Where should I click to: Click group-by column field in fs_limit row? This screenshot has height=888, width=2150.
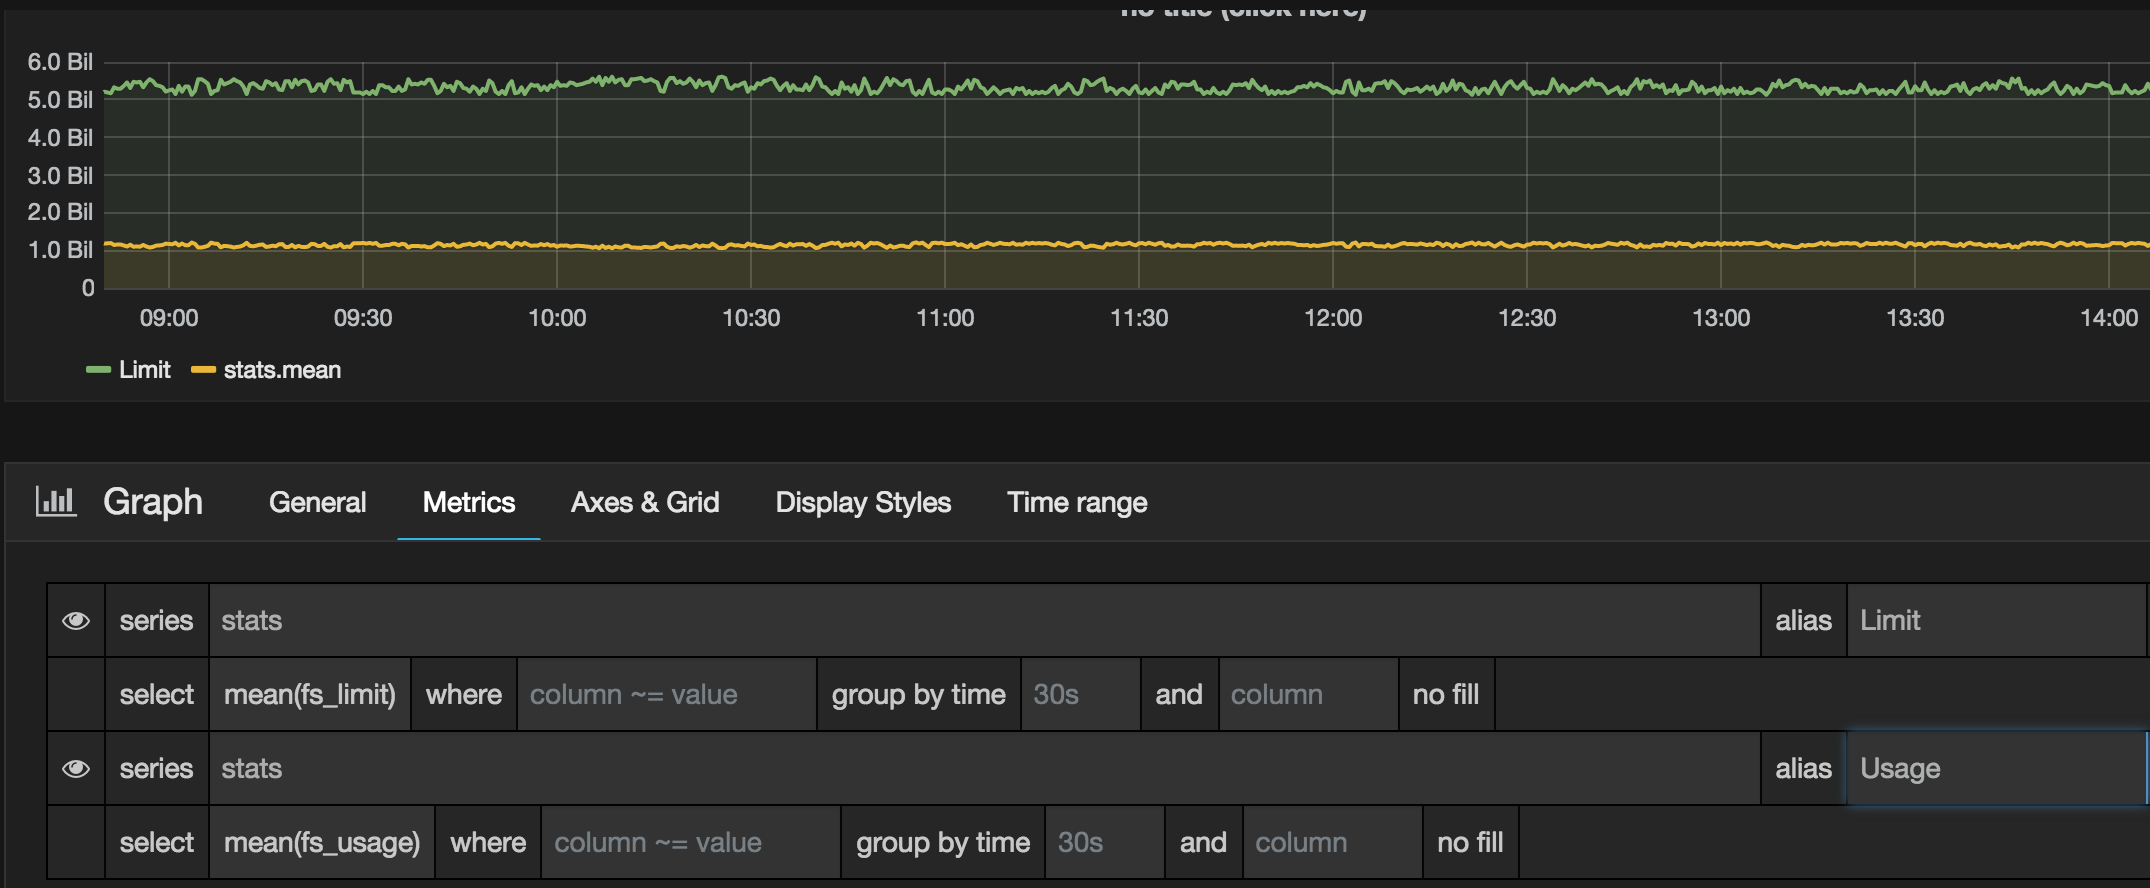pyautogui.click(x=1308, y=695)
